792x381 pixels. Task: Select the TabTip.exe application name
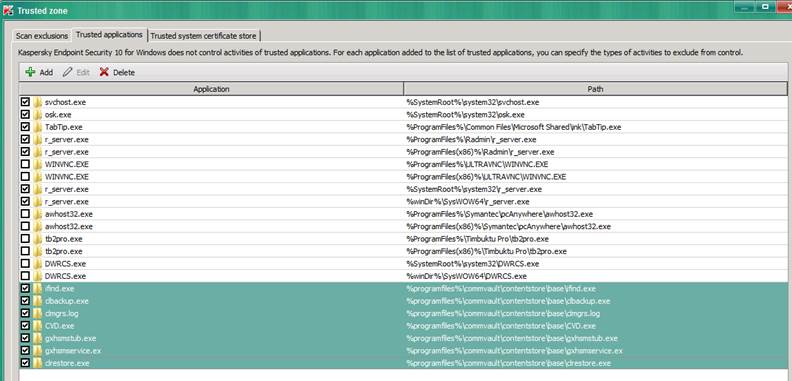64,127
